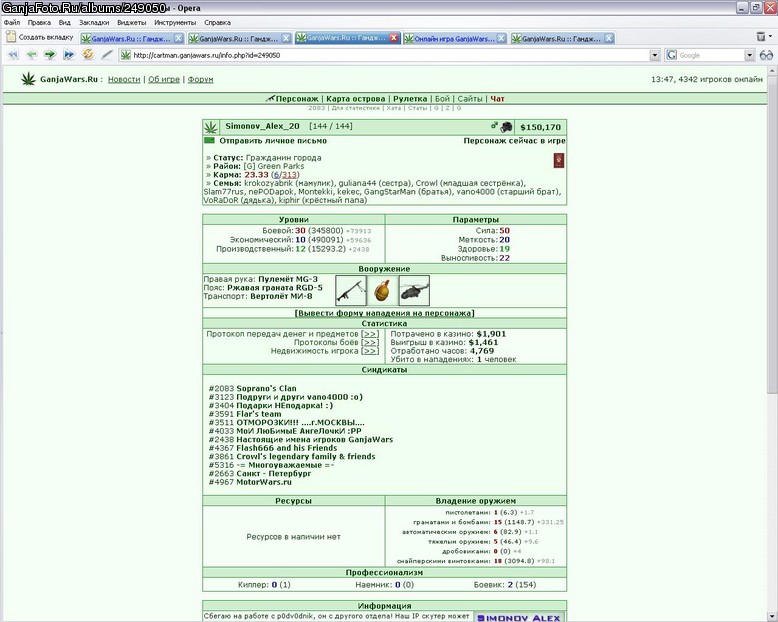Click the [G] Green Parks district link
The height and width of the screenshot is (622, 778).
click(x=273, y=166)
